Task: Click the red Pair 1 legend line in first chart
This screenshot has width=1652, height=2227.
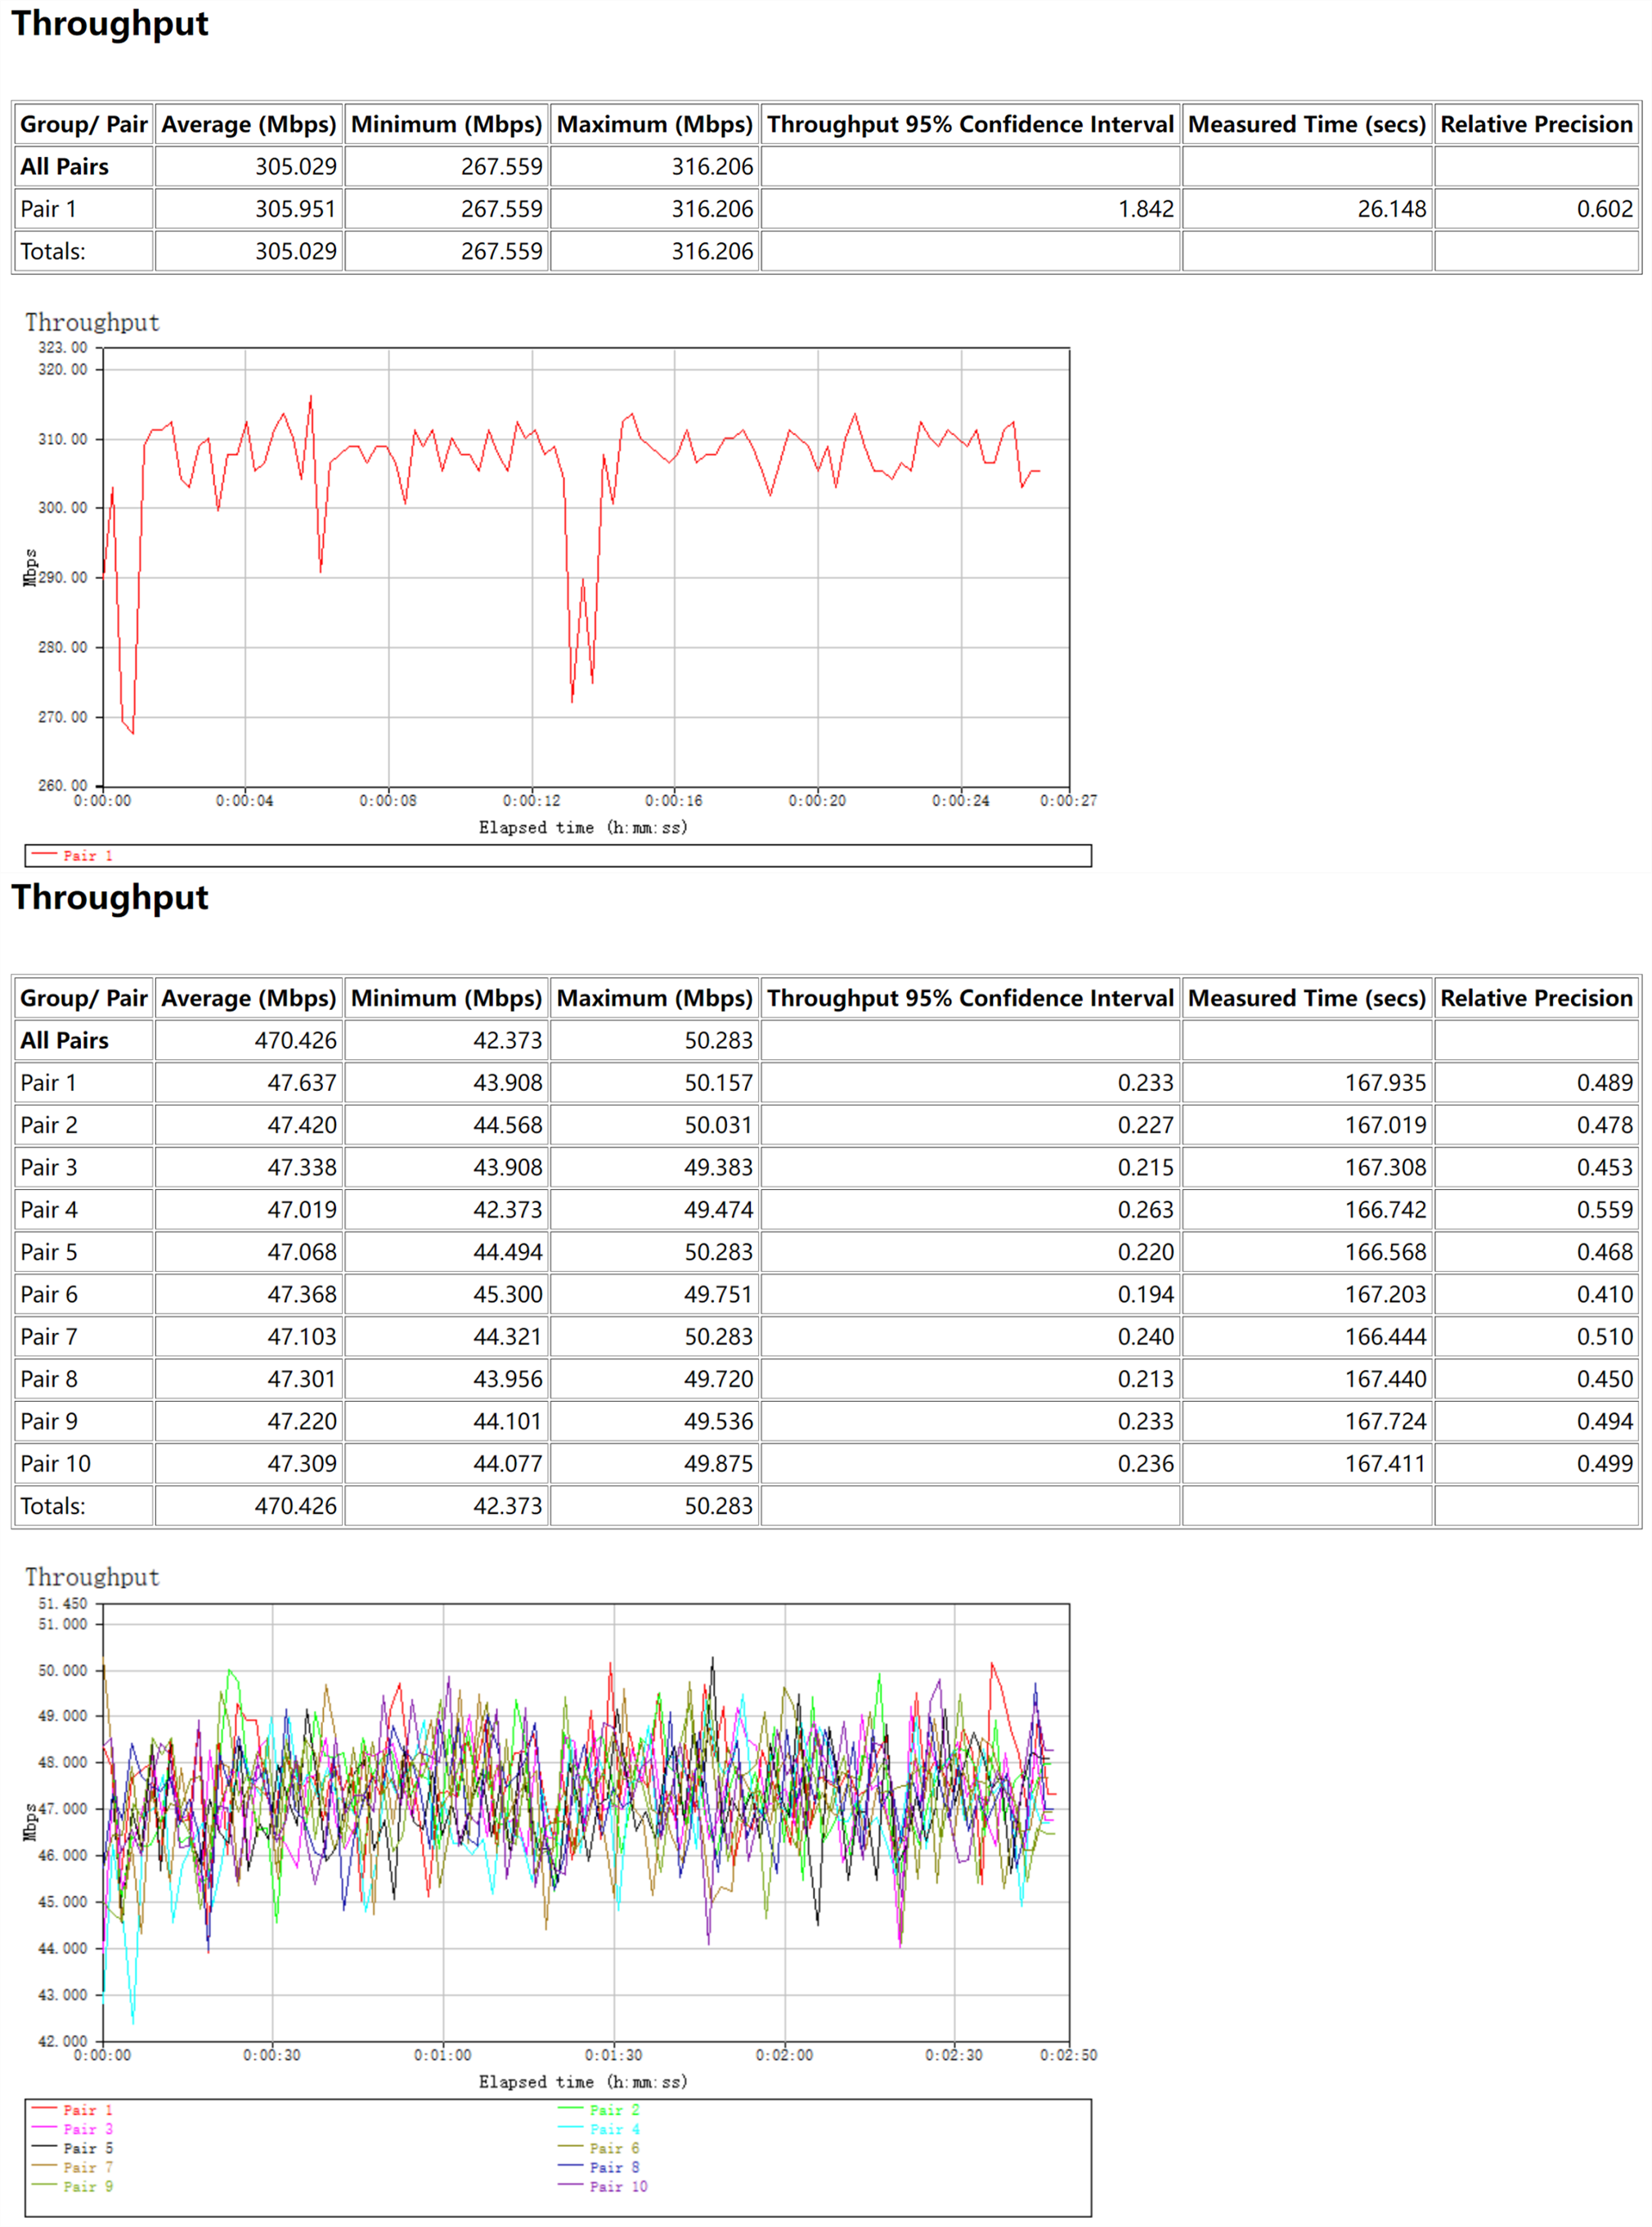Action: (45, 854)
